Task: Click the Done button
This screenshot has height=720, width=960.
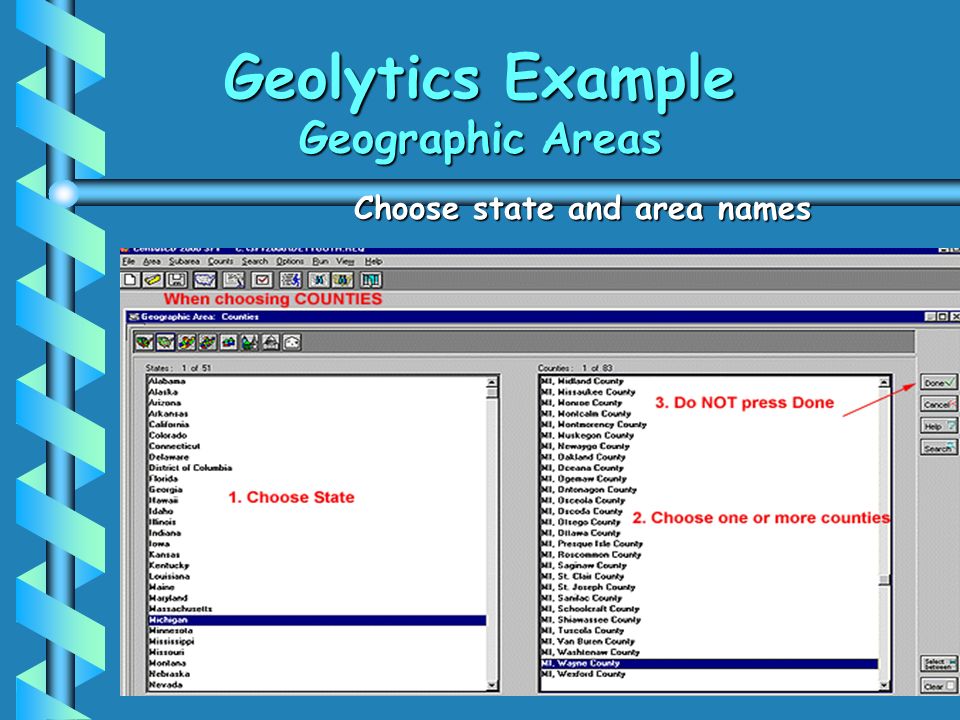Action: pos(939,383)
